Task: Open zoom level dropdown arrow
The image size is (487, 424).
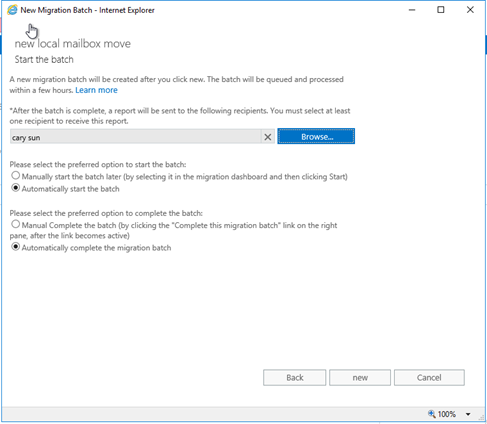Action: tap(468, 414)
